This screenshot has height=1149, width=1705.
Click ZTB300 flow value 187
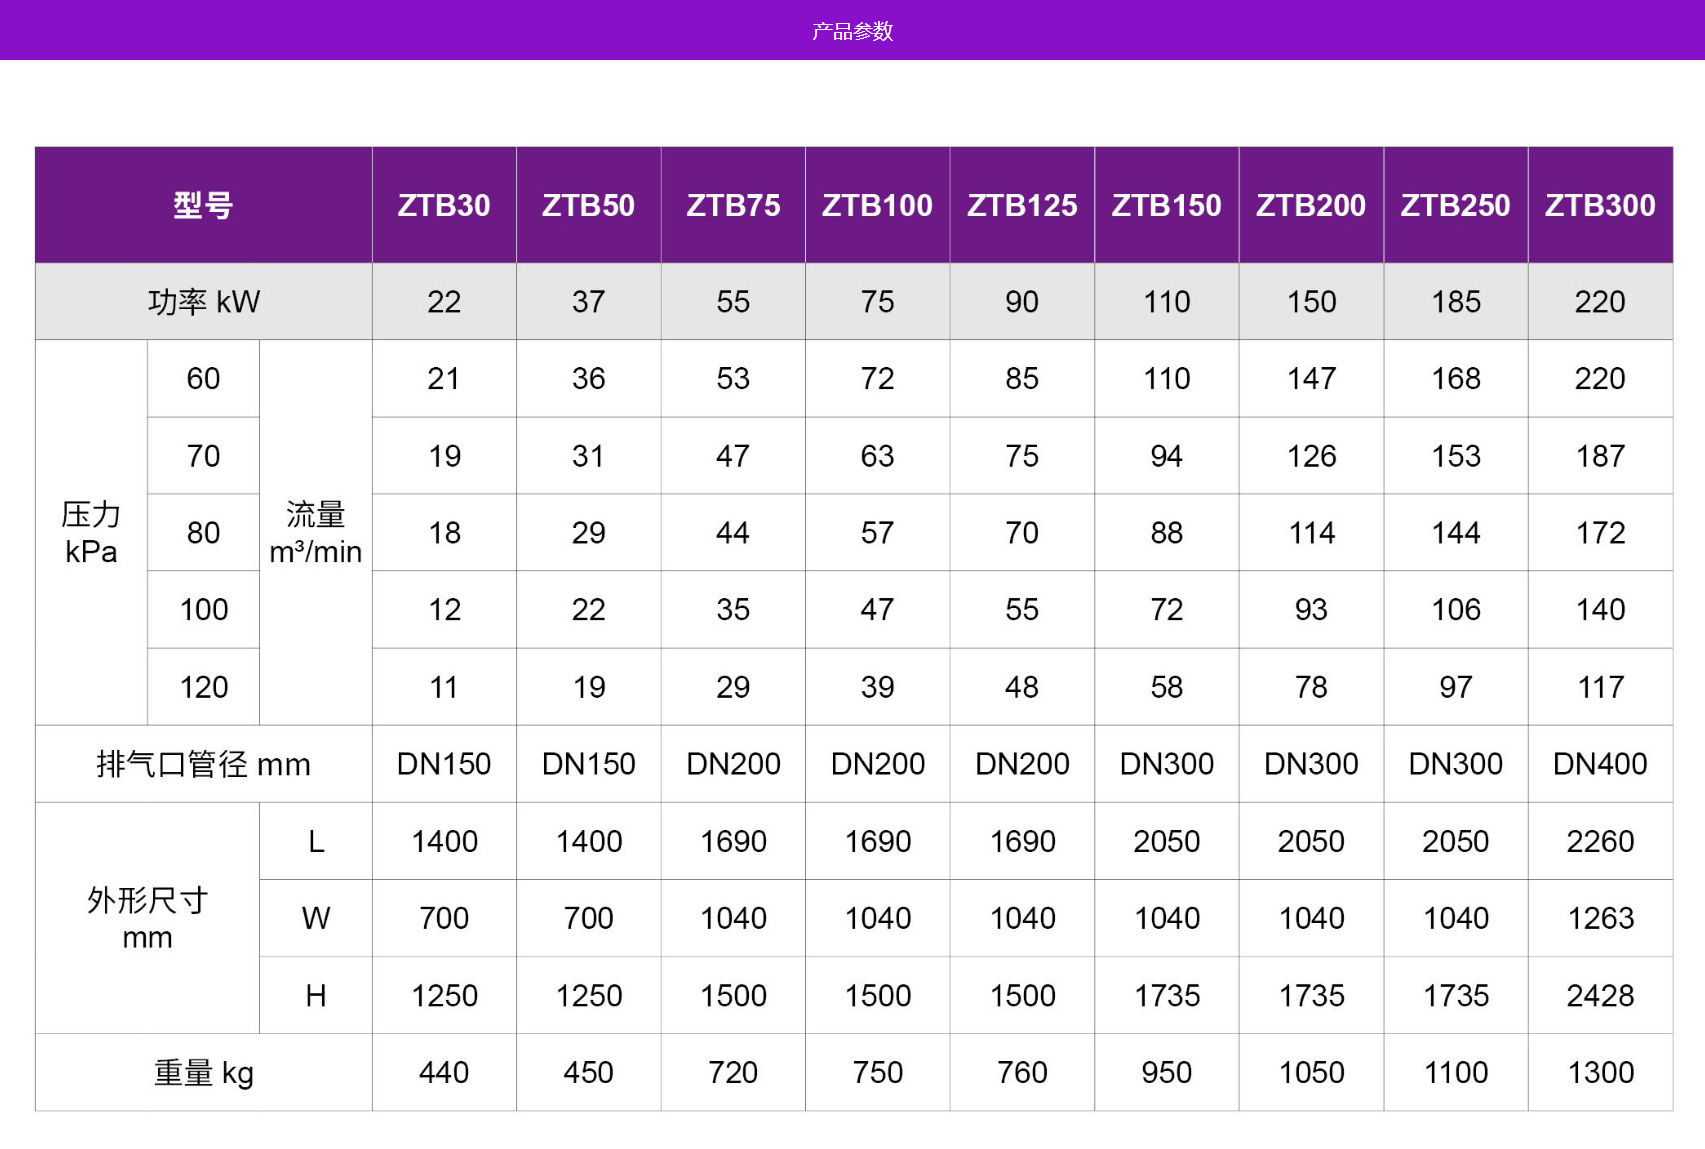point(1600,455)
